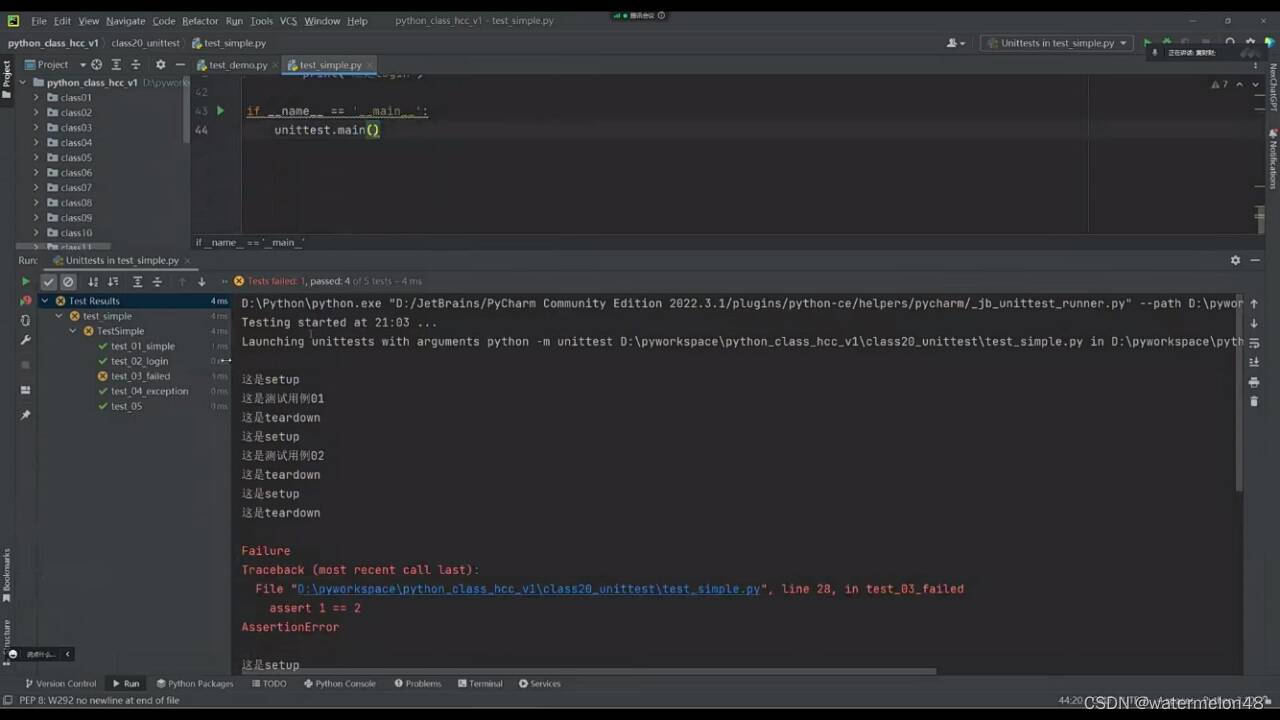
Task: Open the Services tool window
Action: coord(540,684)
